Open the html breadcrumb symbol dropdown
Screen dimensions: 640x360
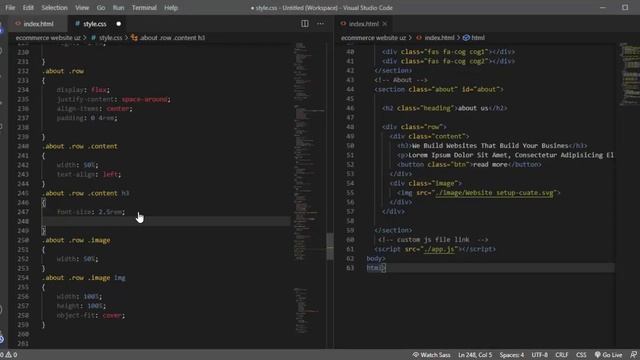pos(478,38)
